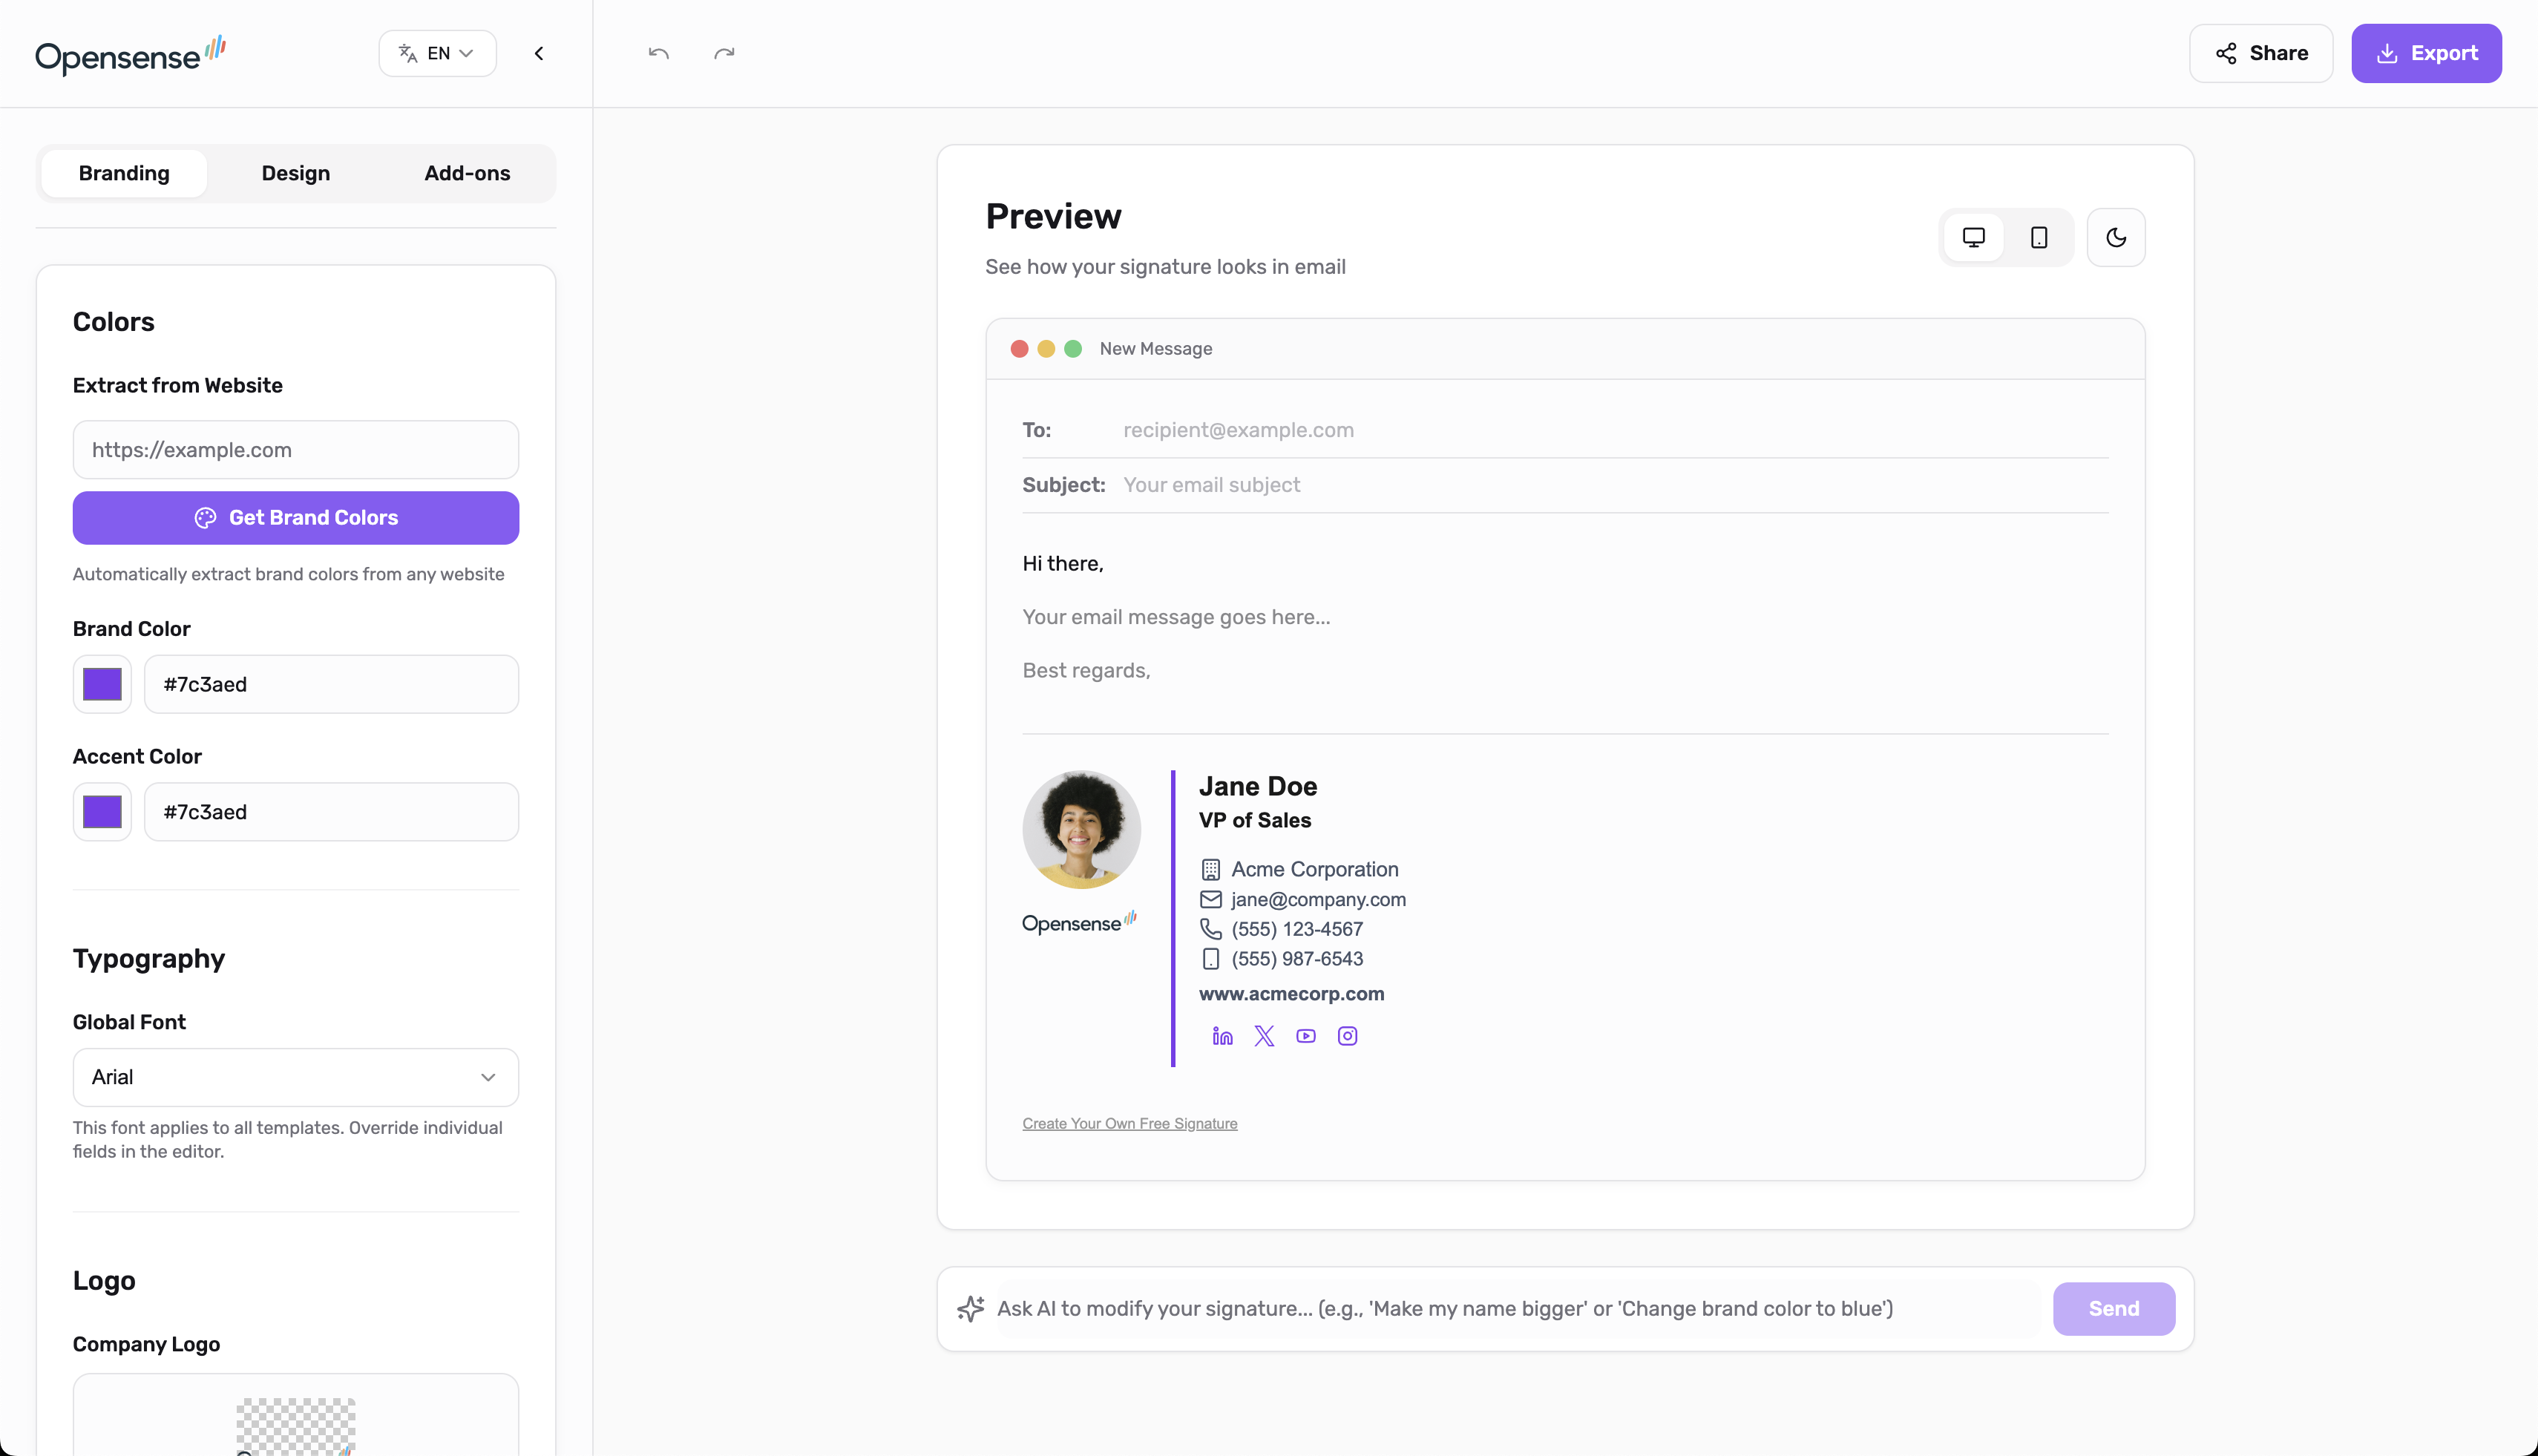
Task: Toggle the green traffic light in New Message
Action: [1072, 348]
